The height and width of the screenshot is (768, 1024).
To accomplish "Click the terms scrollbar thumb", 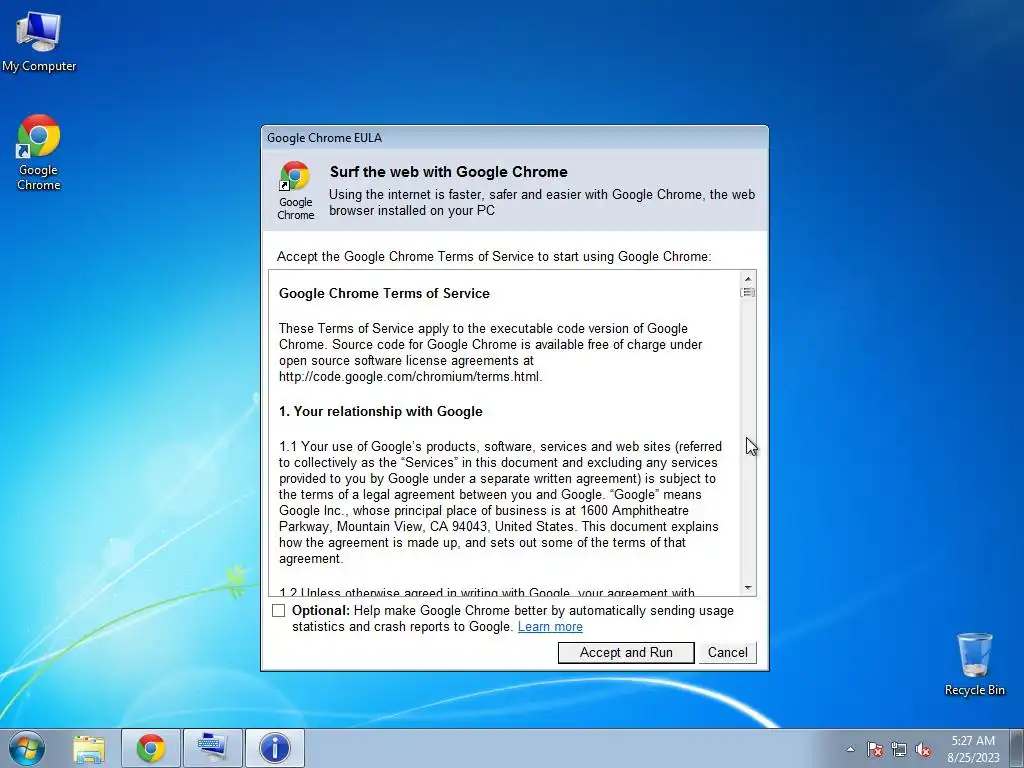I will click(748, 293).
